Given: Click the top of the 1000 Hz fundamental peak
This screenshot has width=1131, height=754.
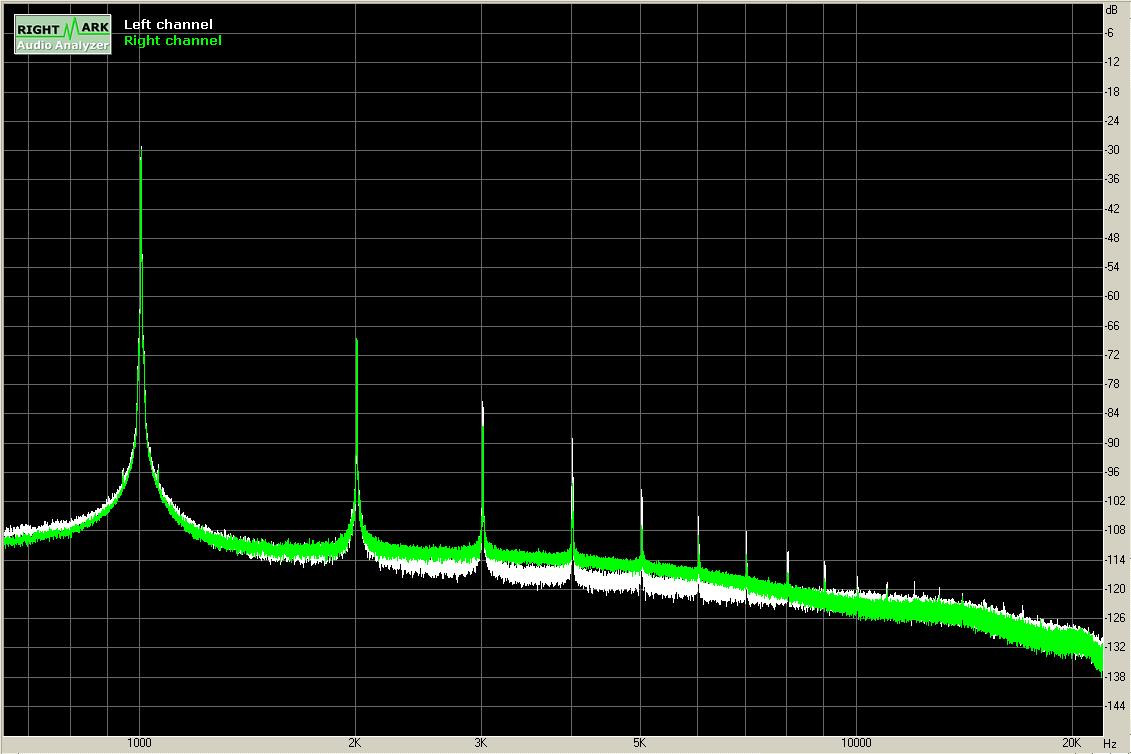Looking at the screenshot, I should (x=141, y=148).
